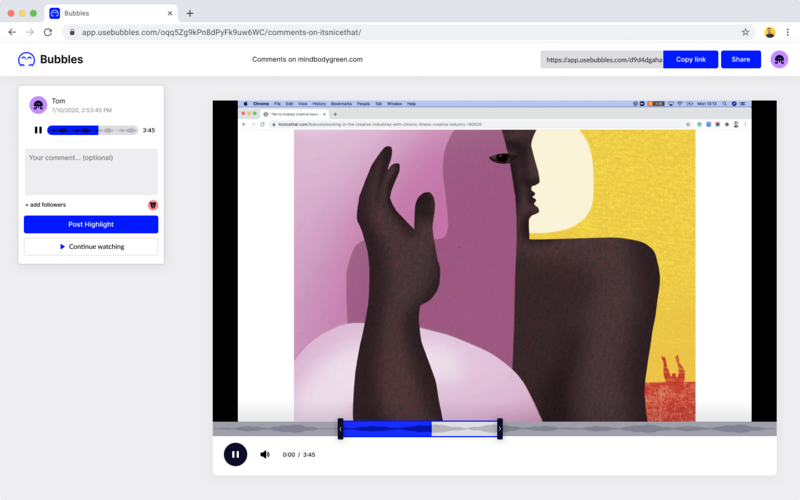
Task: Click the Bubbles logo icon
Action: [26, 60]
